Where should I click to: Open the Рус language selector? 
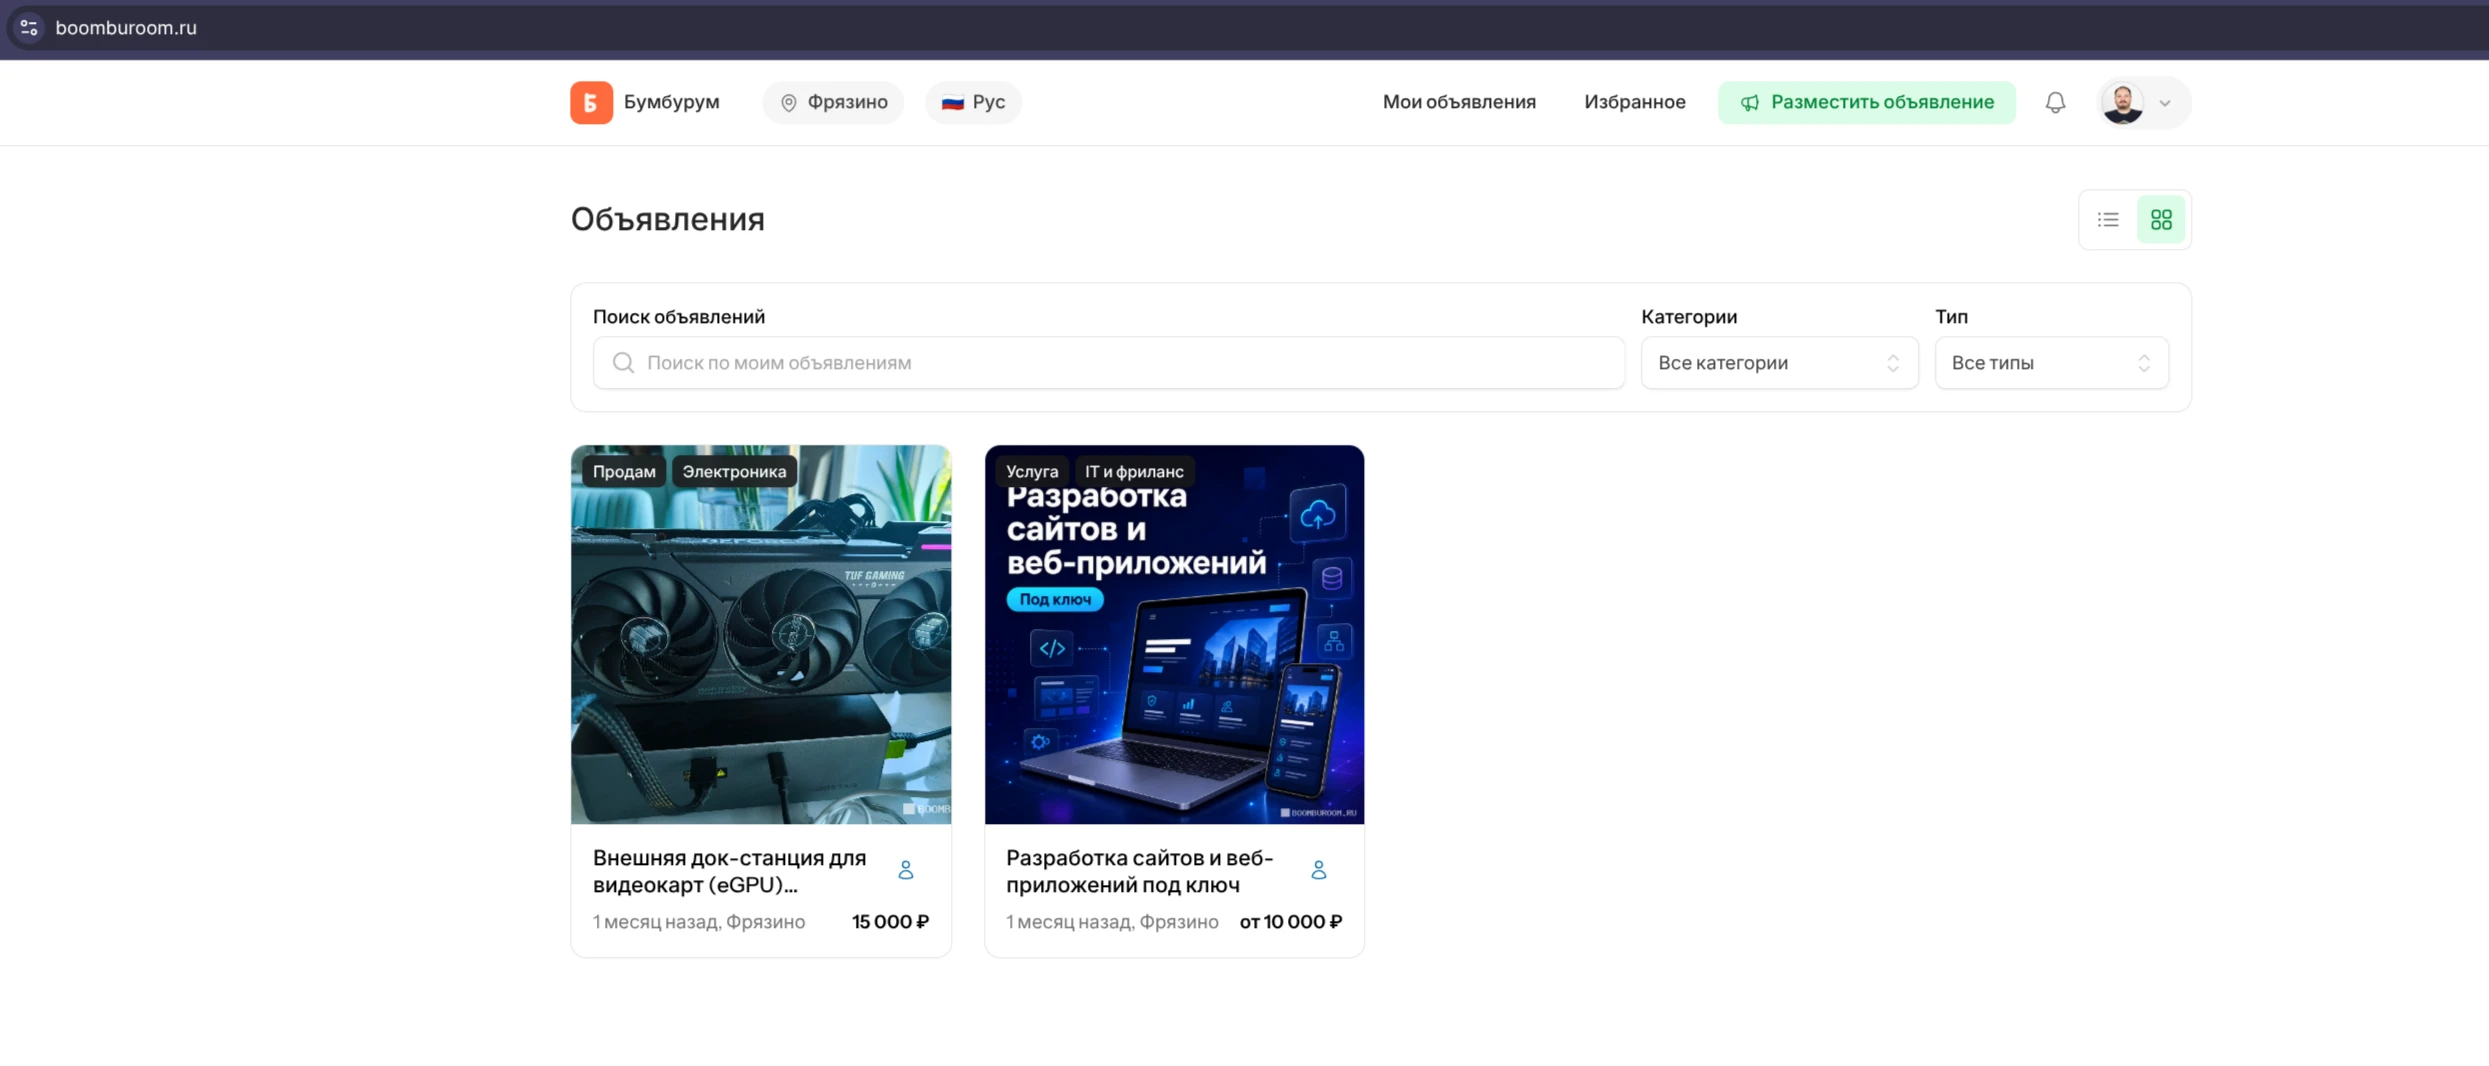tap(973, 102)
